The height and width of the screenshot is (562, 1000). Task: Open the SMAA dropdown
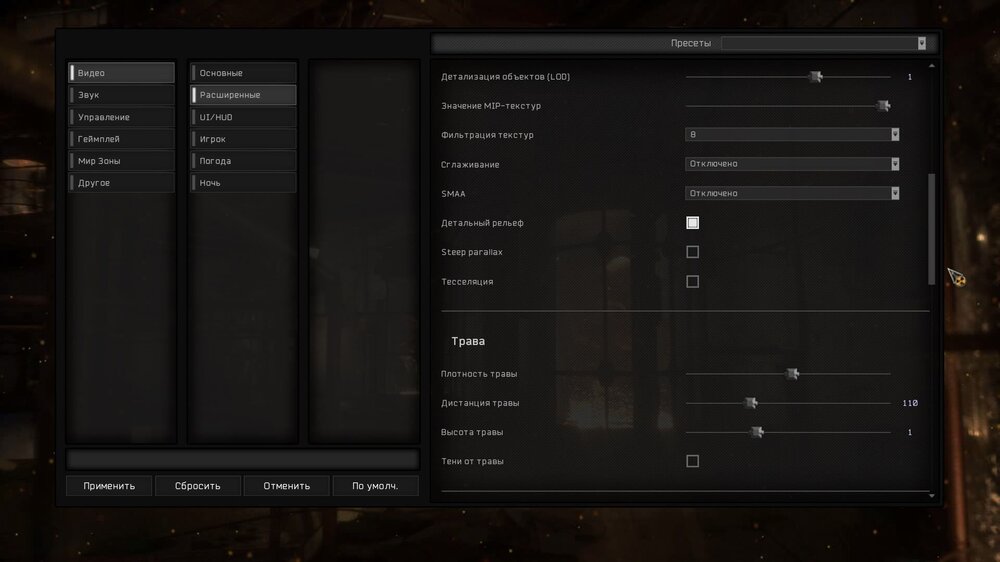tap(792, 193)
